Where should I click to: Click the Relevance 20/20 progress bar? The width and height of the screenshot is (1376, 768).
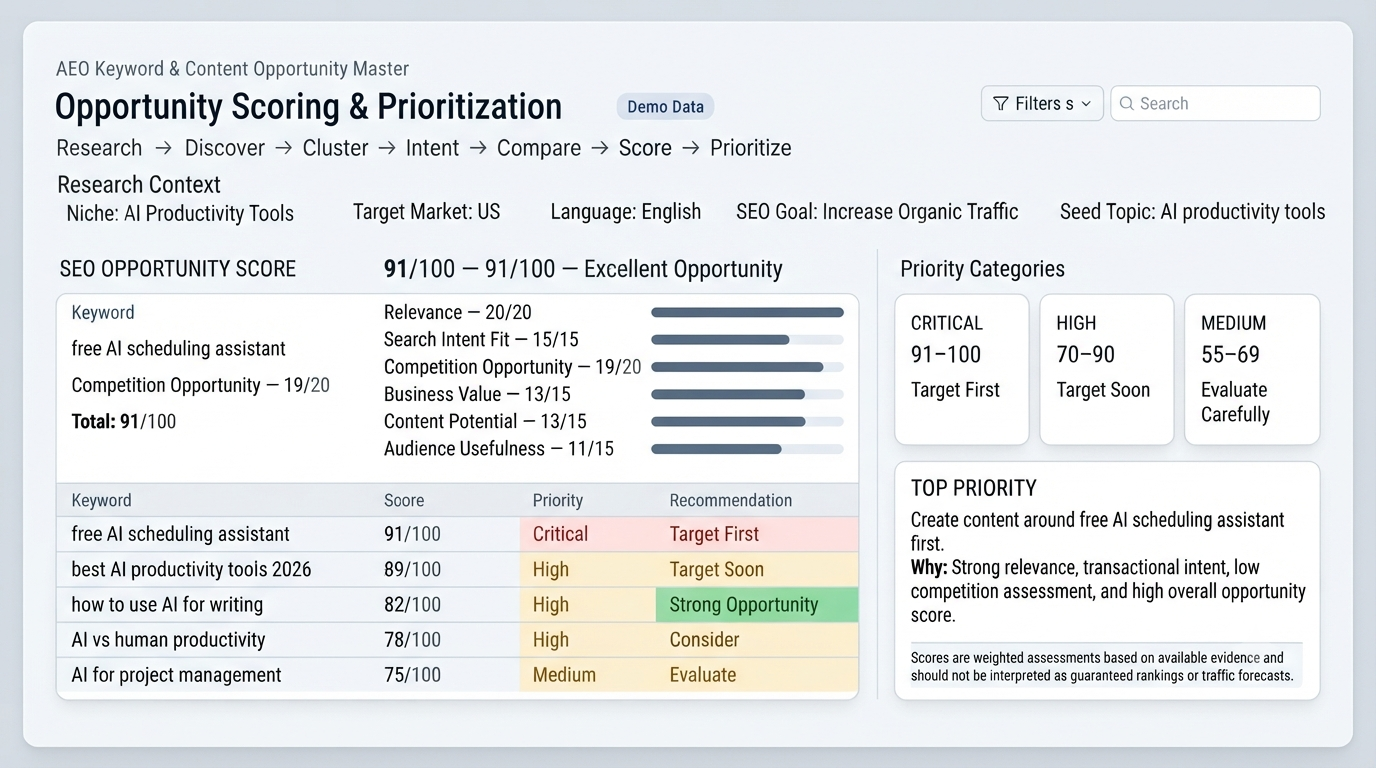[x=747, y=313]
